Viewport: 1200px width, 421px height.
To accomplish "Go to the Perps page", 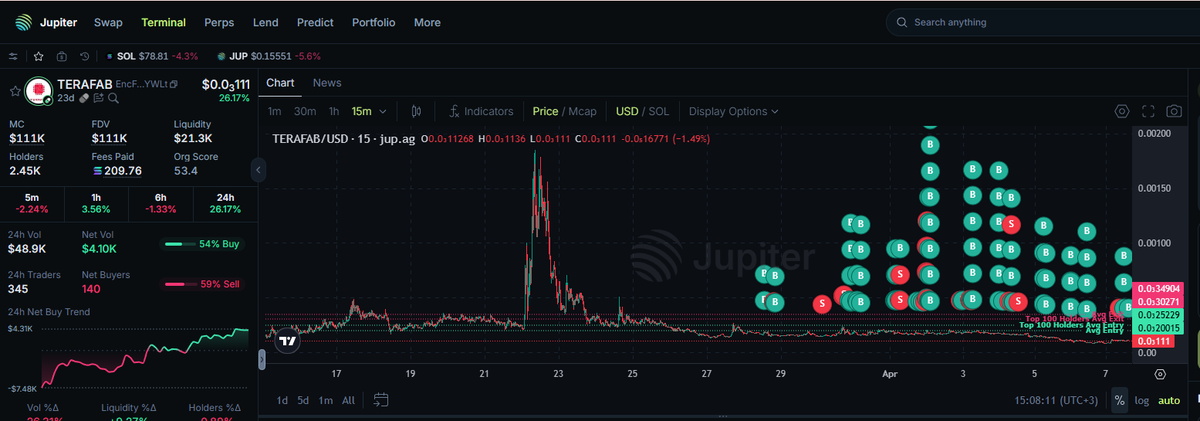I will (x=219, y=22).
